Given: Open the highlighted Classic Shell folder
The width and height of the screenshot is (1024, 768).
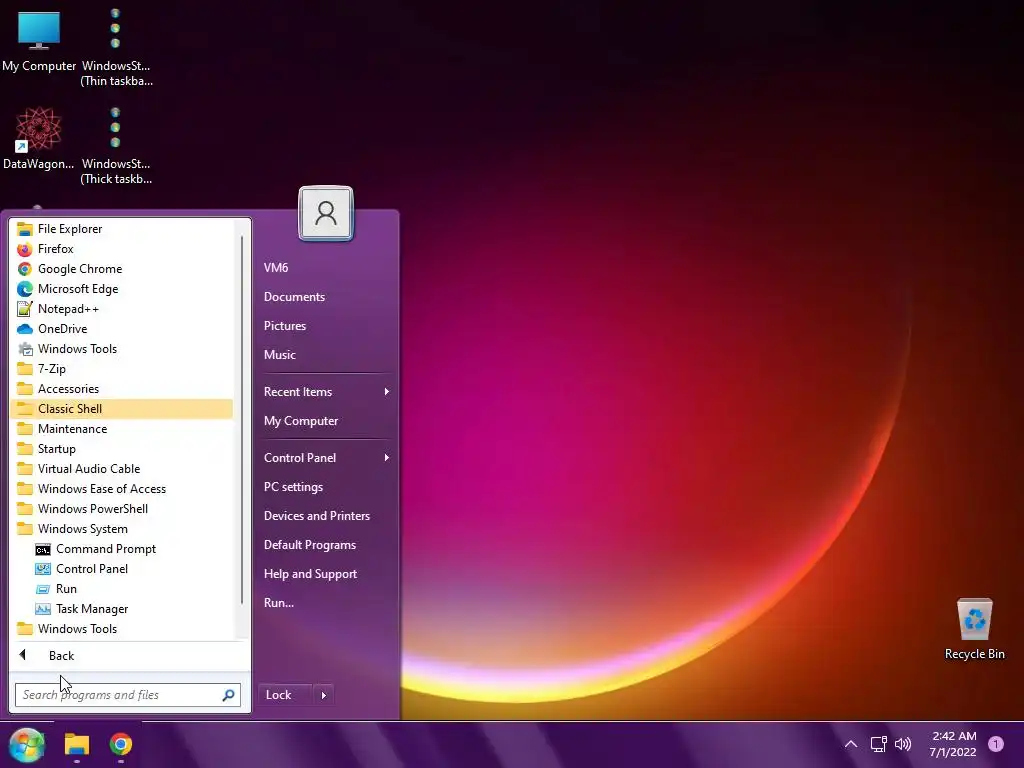Looking at the screenshot, I should pyautogui.click(x=122, y=409).
